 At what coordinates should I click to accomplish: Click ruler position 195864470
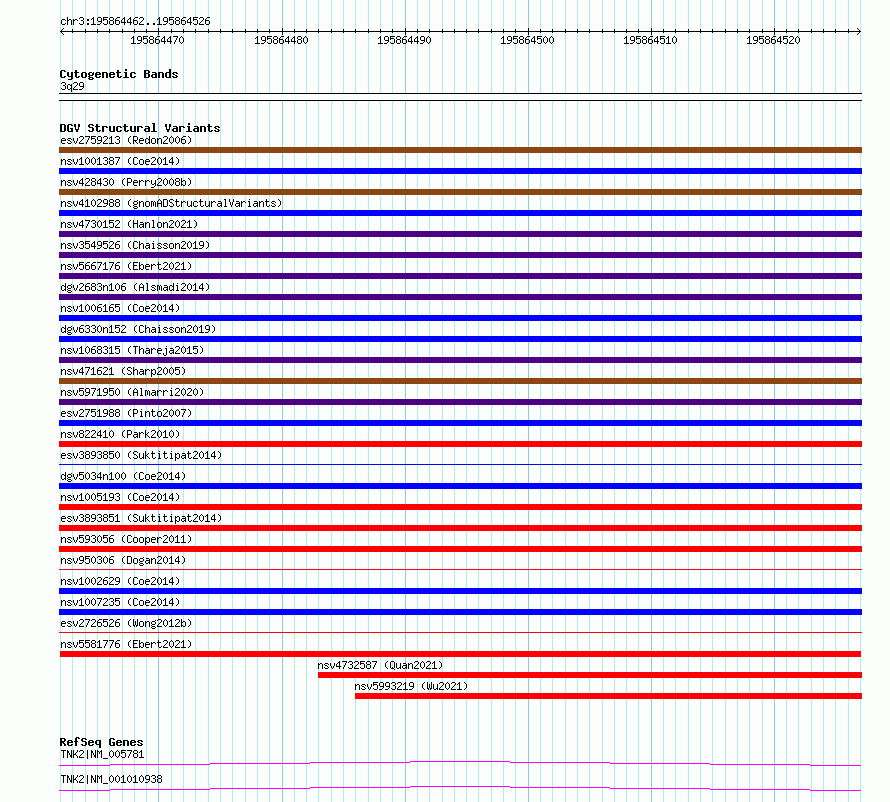tap(157, 40)
